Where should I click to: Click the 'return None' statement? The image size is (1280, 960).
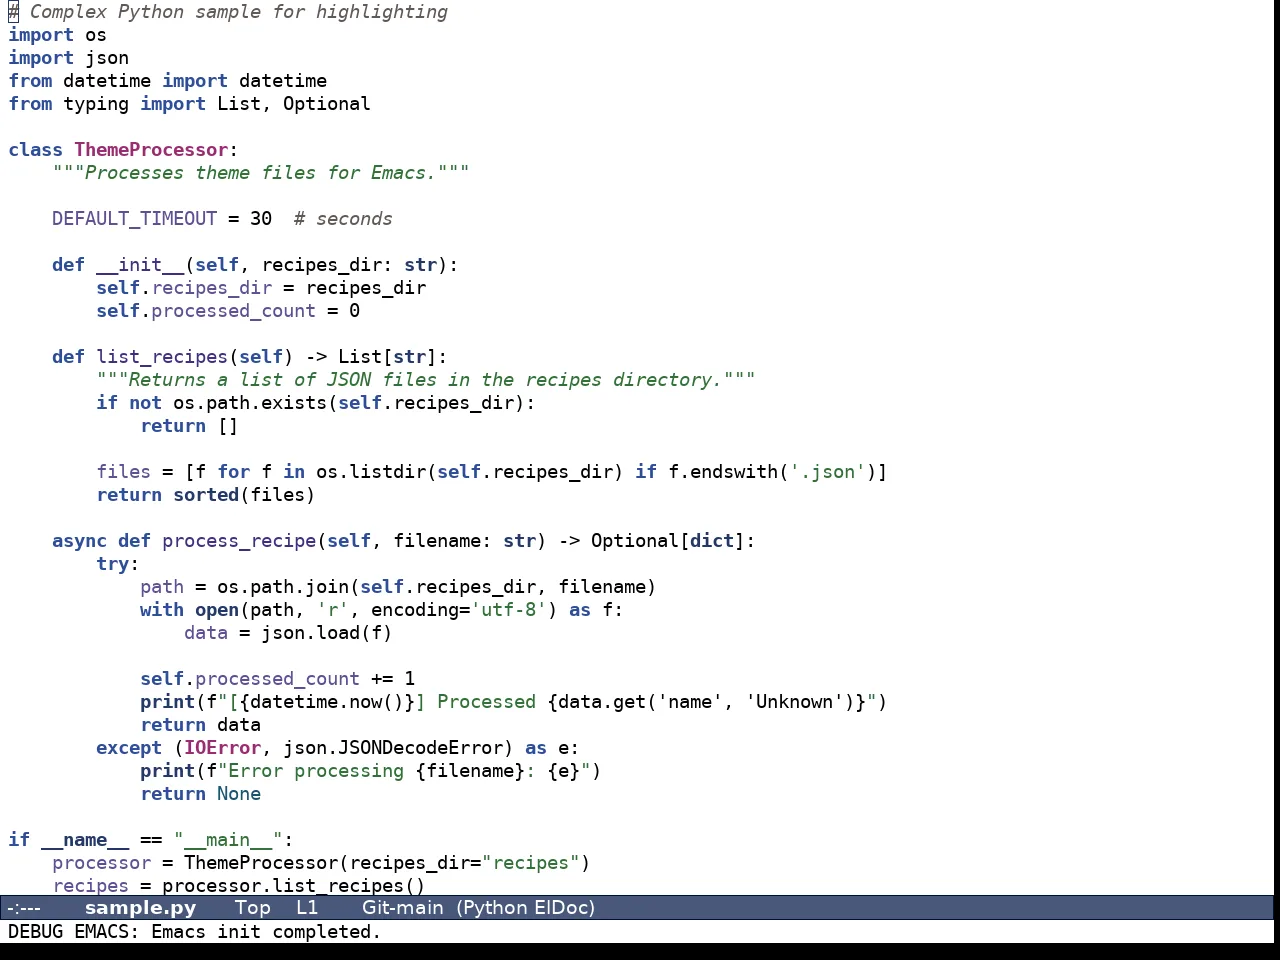[x=200, y=794]
